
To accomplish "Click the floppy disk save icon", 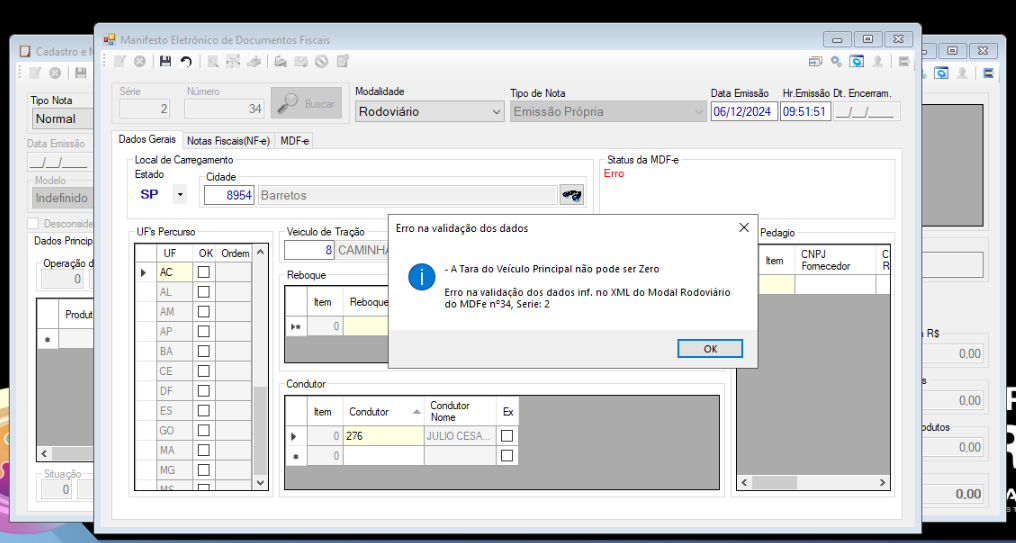I will (165, 62).
